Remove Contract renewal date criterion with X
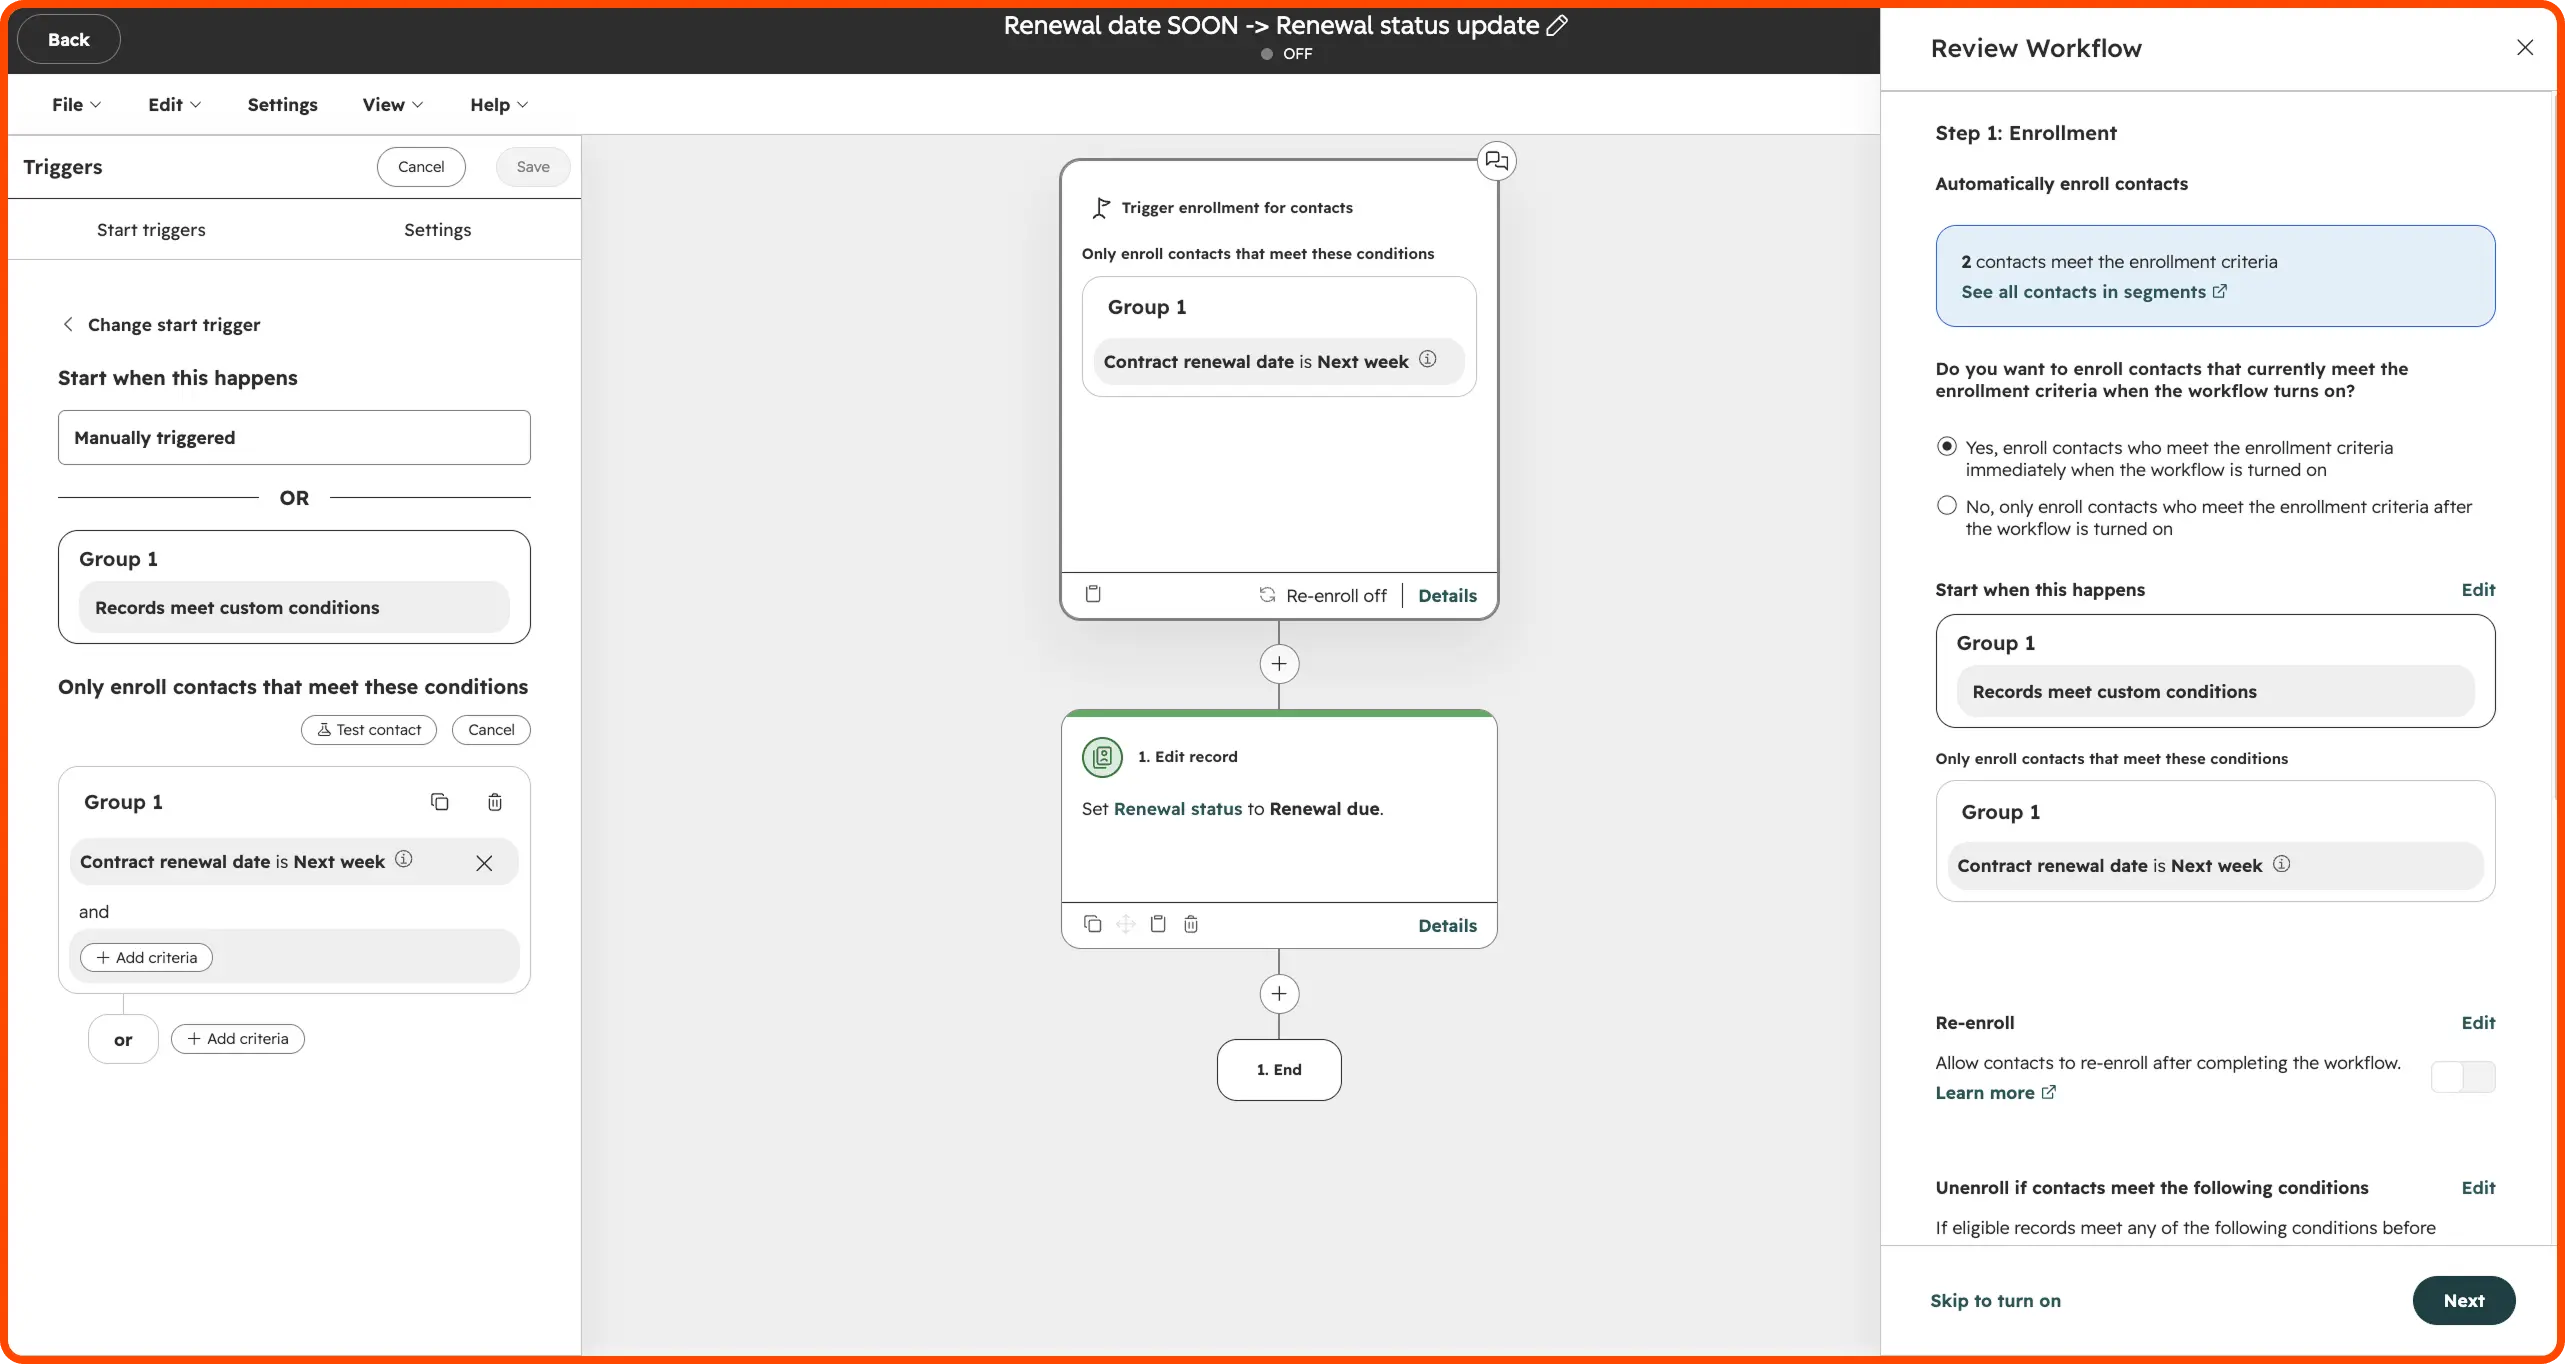This screenshot has width=2565, height=1364. [x=484, y=863]
